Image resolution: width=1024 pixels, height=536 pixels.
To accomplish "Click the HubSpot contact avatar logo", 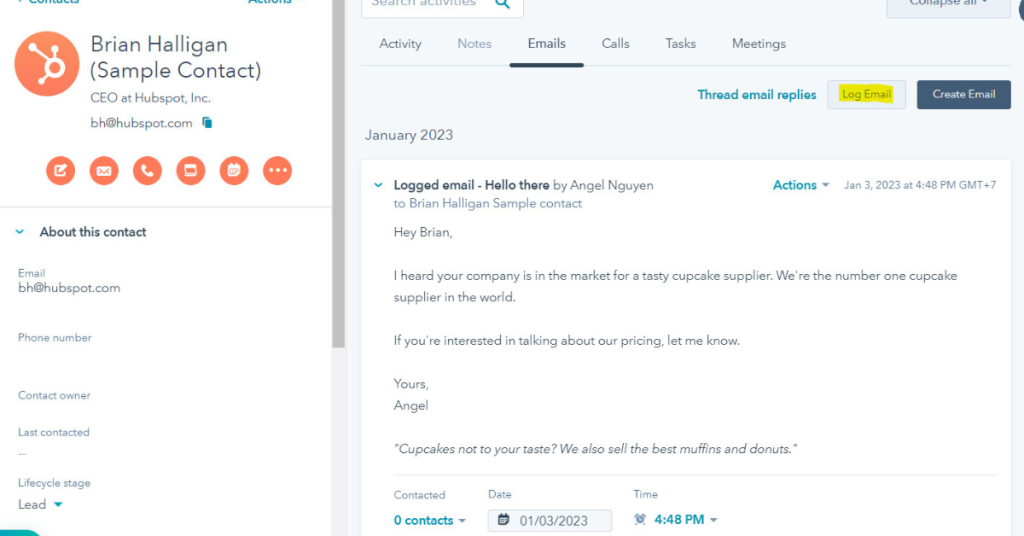I will [46, 63].
